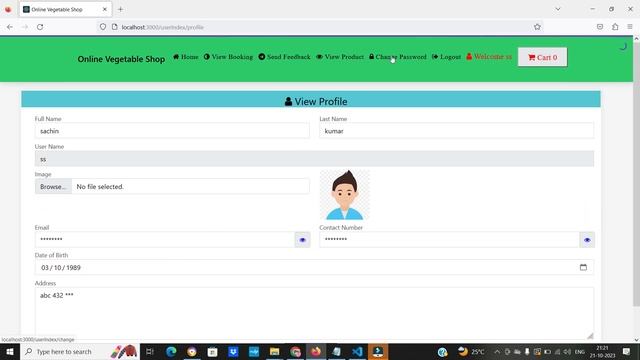The image size is (640, 360).
Task: Go to Send Feedback page
Action: [x=284, y=57]
